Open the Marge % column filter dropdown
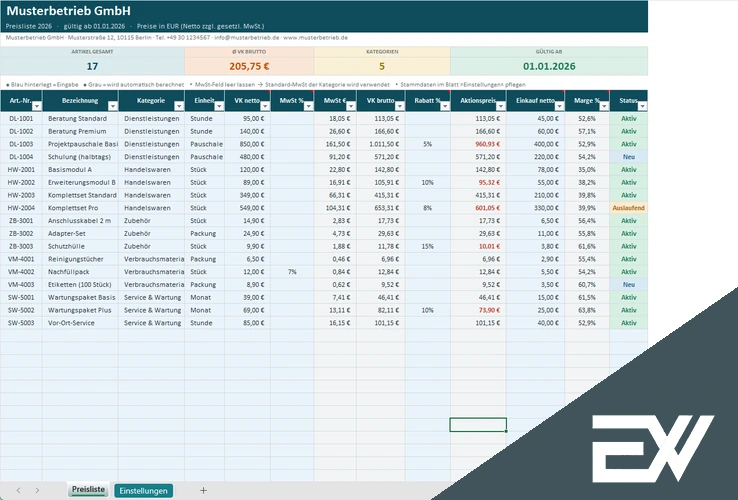 coord(604,106)
